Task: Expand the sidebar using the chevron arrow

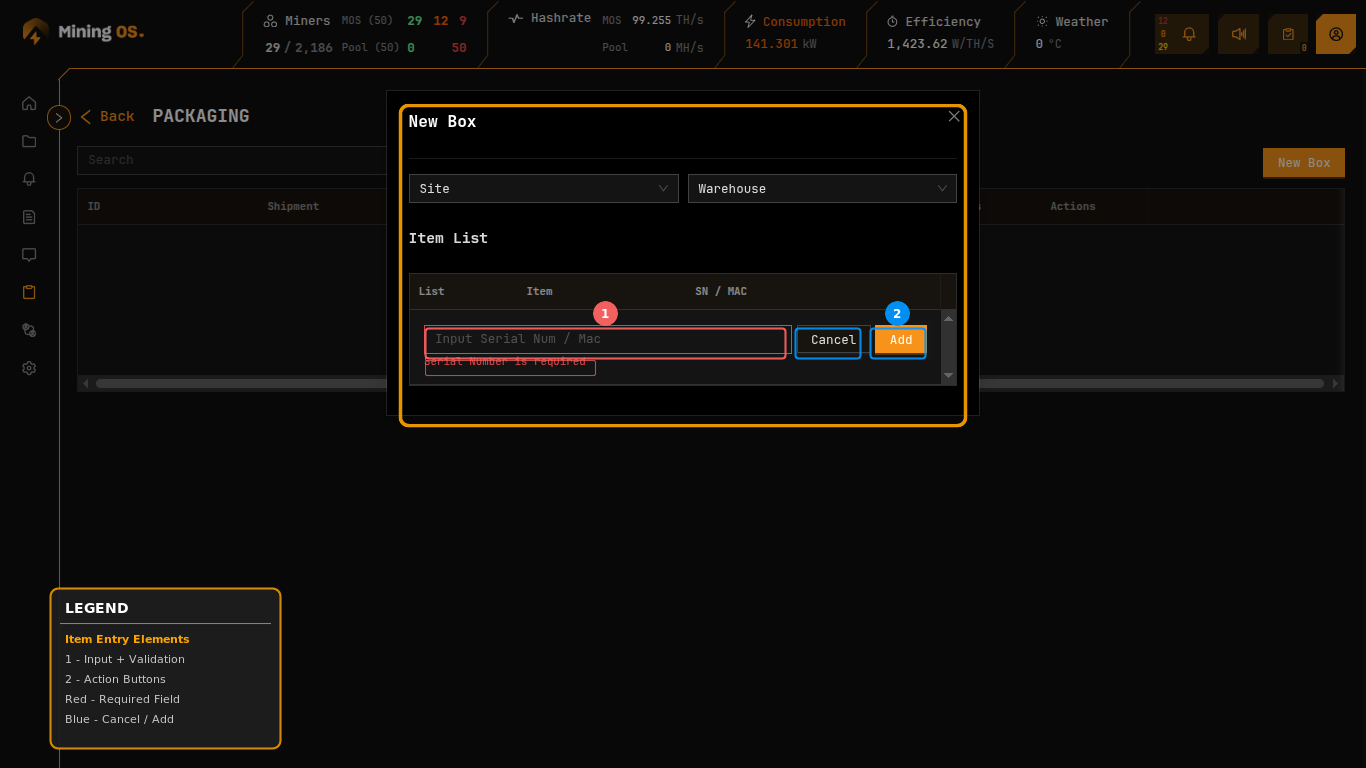Action: pos(58,117)
